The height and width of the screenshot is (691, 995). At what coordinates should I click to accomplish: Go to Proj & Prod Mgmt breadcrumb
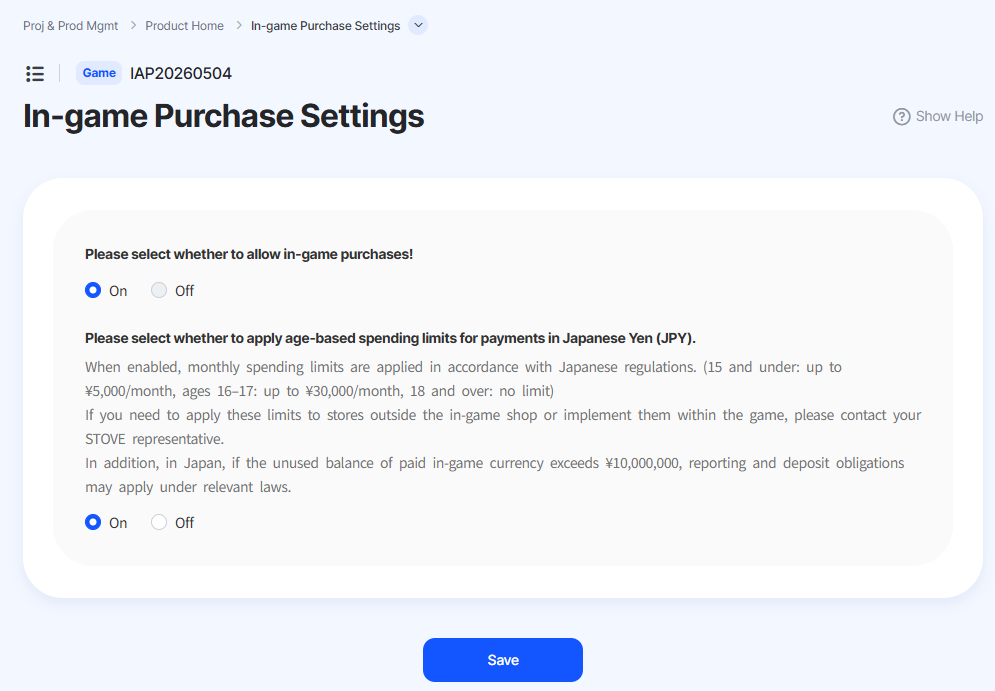coord(70,26)
